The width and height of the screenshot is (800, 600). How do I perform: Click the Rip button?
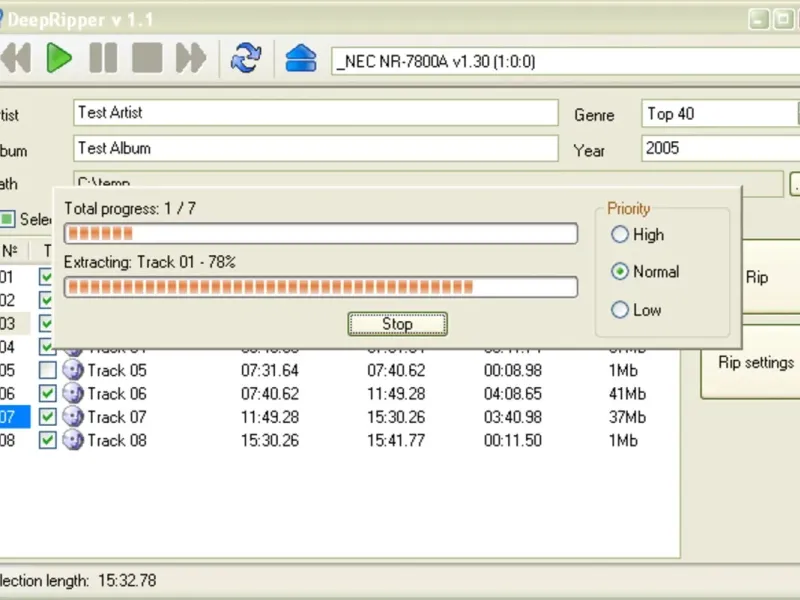[757, 278]
